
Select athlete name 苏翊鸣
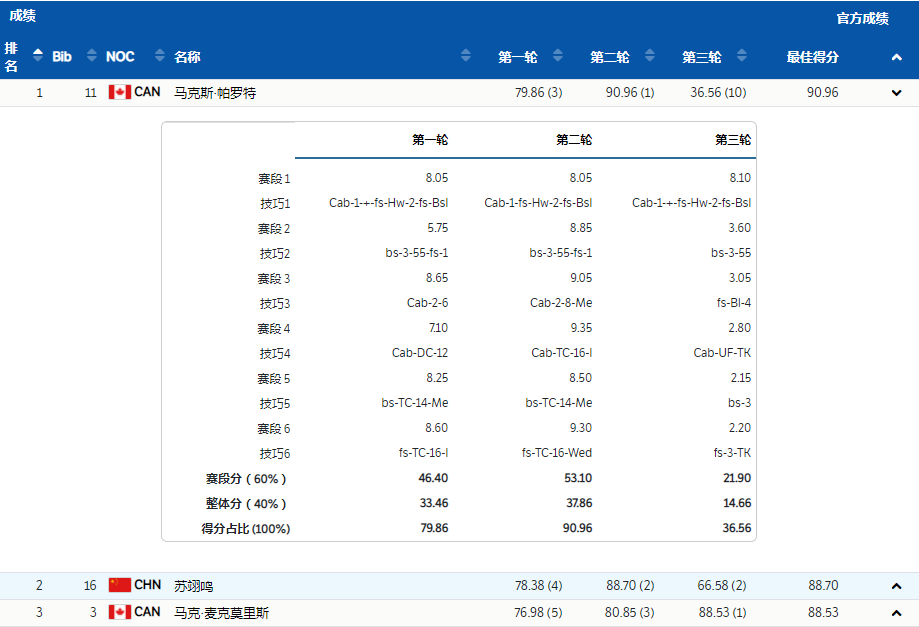(x=193, y=586)
